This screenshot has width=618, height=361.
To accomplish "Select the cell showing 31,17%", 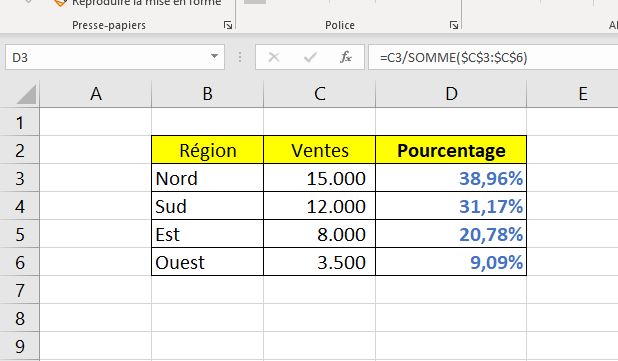I will coord(451,206).
